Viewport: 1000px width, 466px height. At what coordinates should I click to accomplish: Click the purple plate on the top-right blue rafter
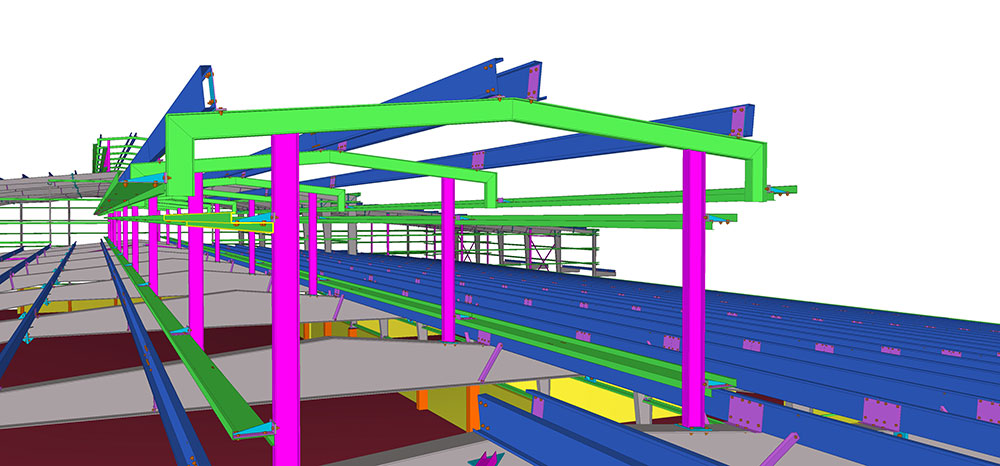tap(738, 121)
